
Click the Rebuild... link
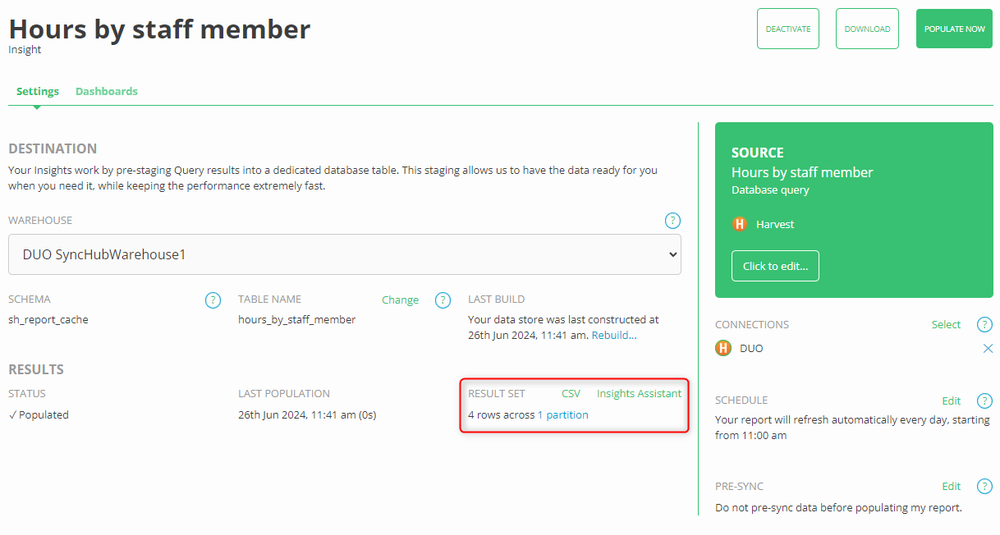(614, 335)
